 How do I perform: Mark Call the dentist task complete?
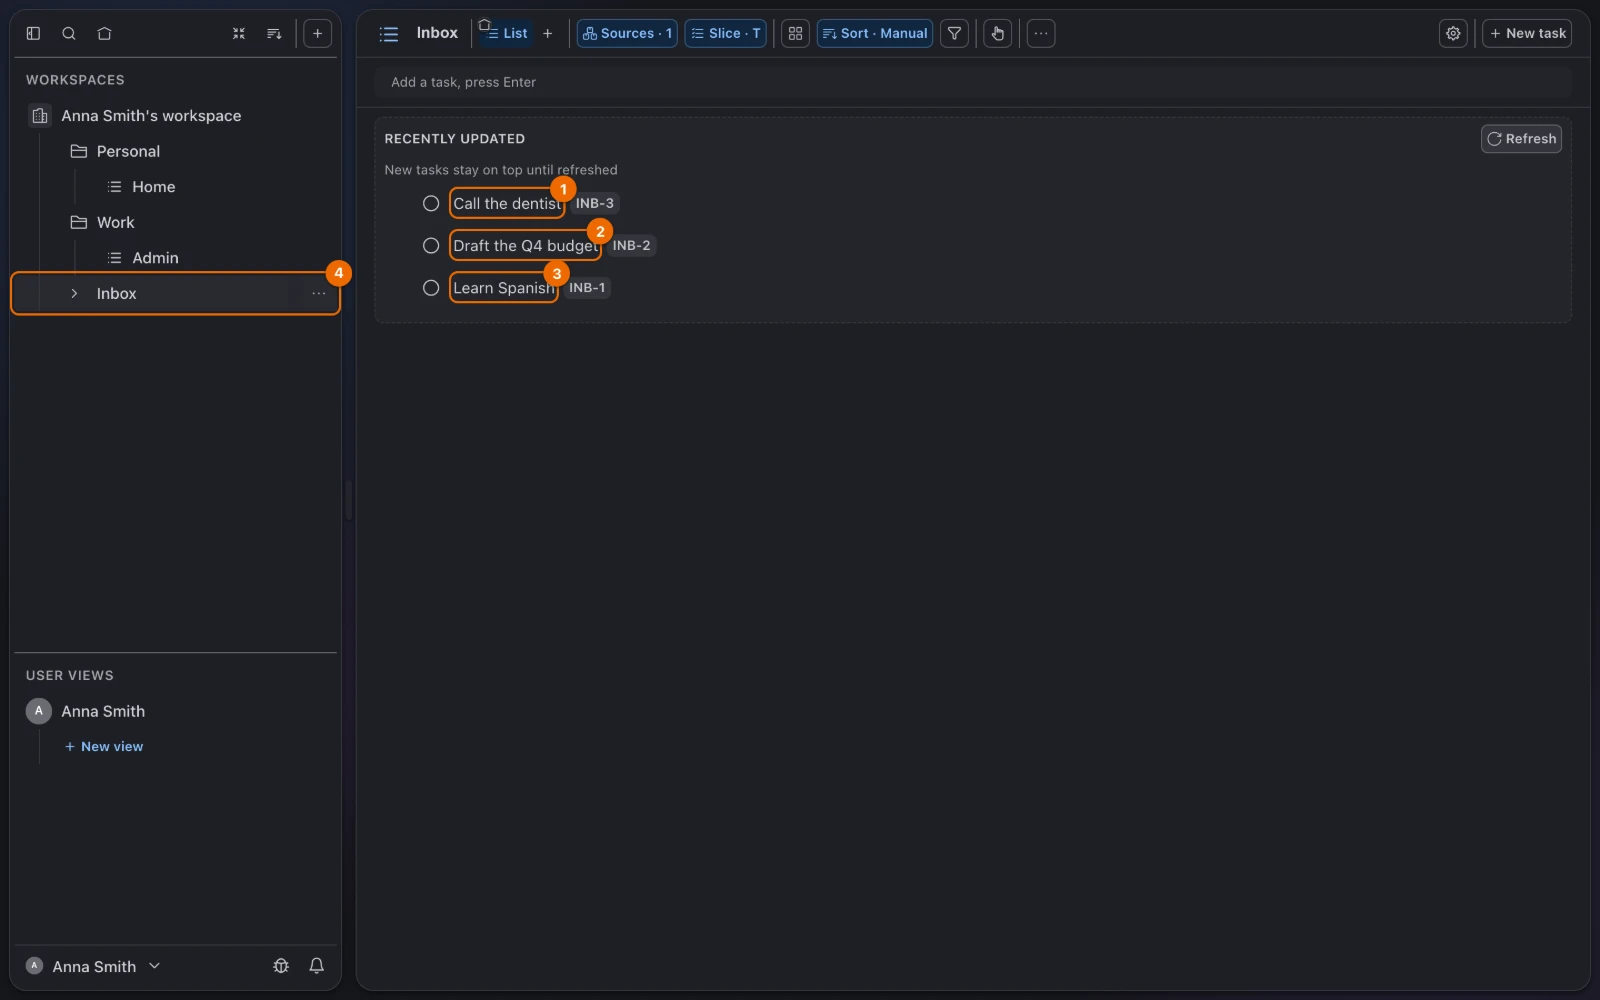click(431, 203)
